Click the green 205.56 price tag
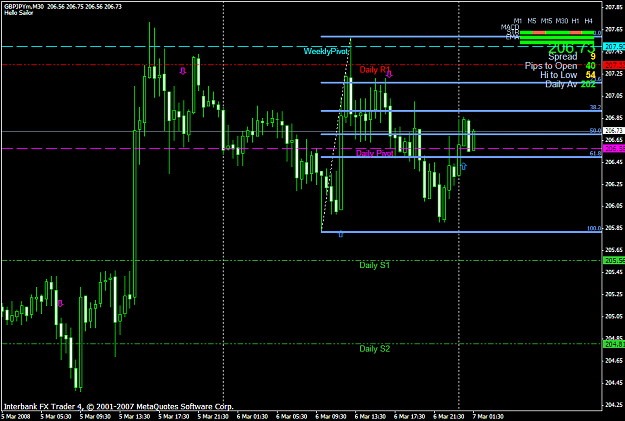 [x=614, y=260]
